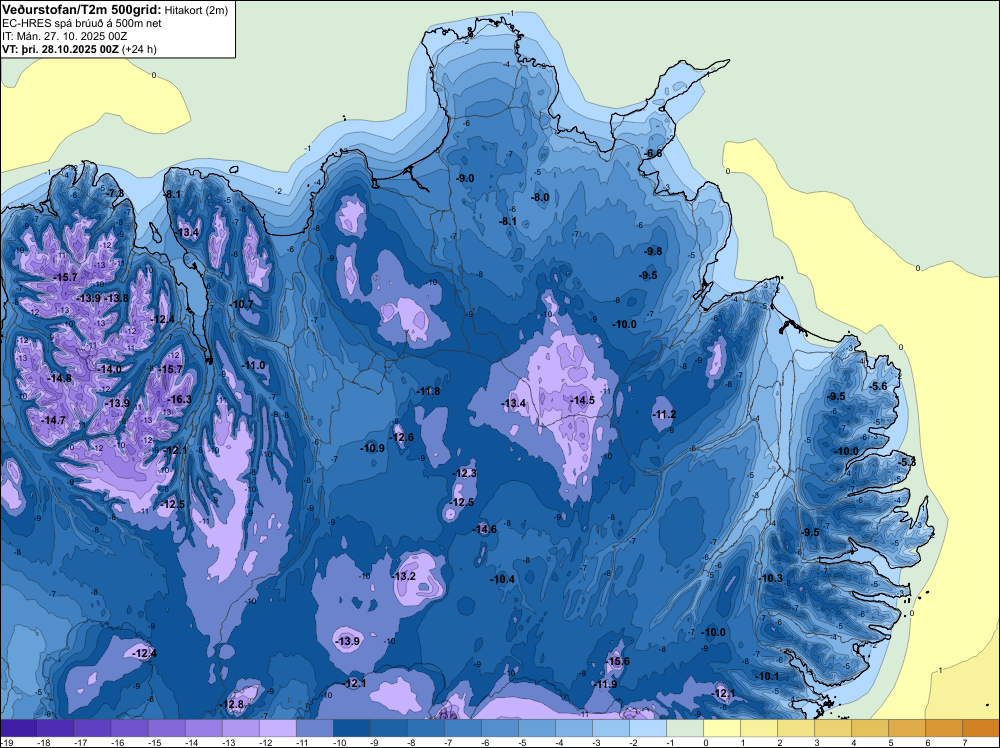1000x748 pixels.
Task: Click the -14.8 temperature value
Action: pos(59,378)
